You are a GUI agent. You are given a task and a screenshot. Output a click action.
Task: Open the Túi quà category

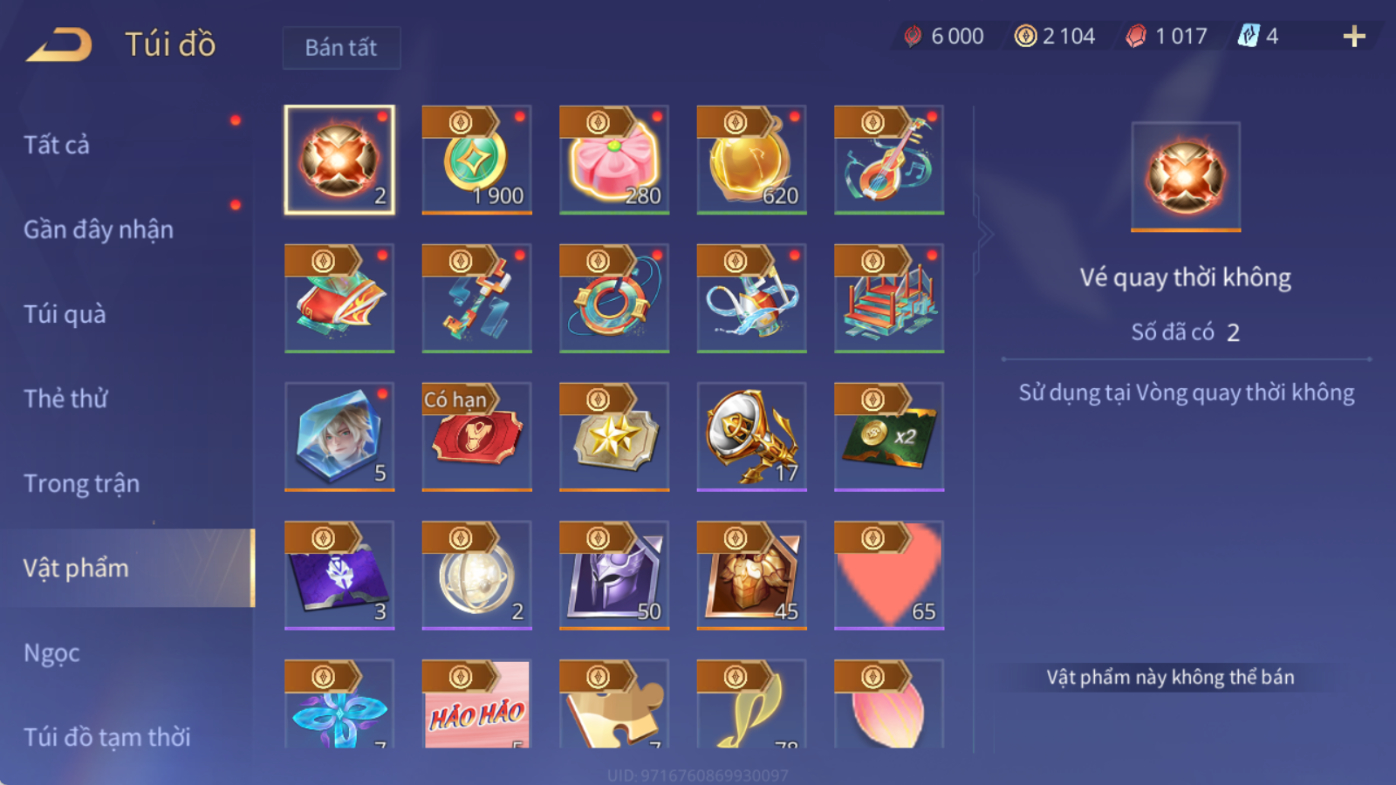click(65, 314)
